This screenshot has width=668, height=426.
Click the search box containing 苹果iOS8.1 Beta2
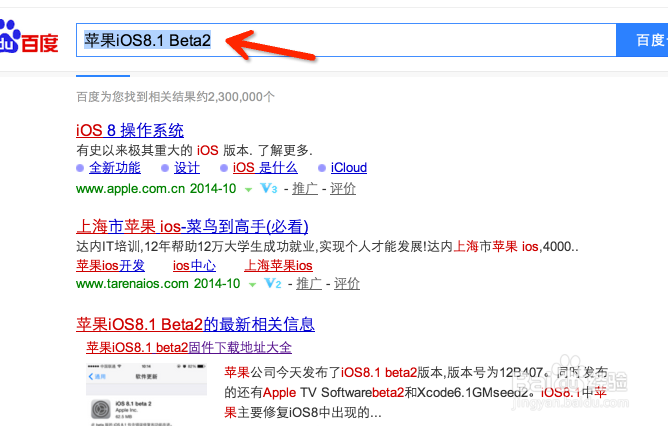pyautogui.click(x=346, y=40)
